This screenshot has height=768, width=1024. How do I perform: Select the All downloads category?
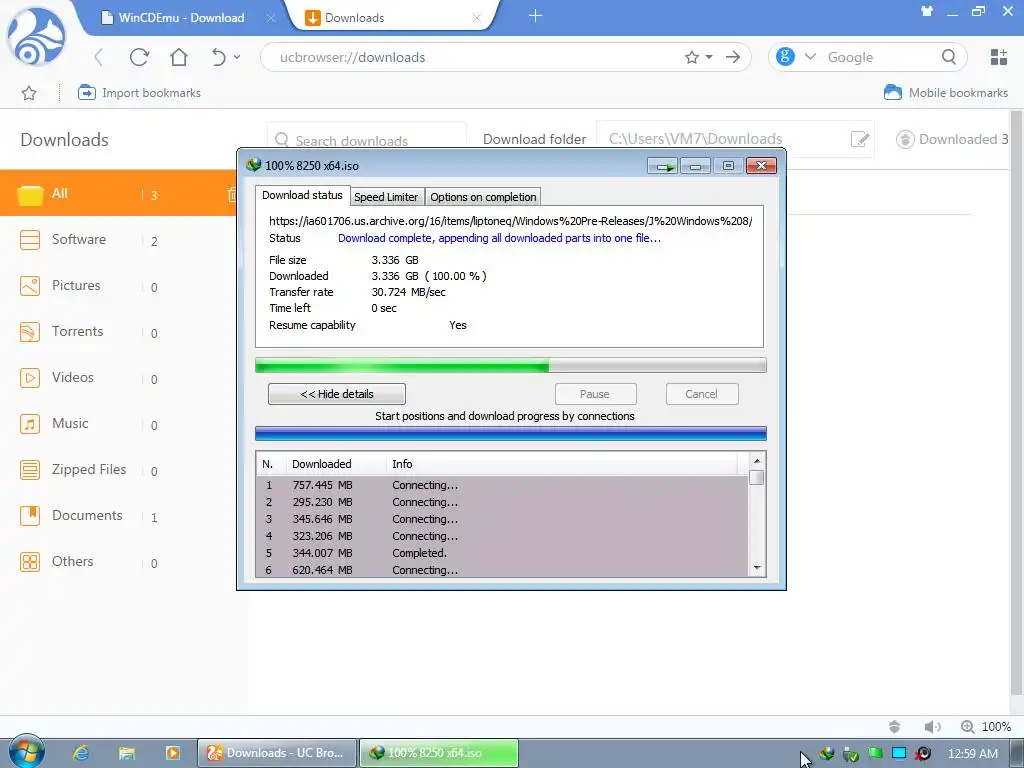119,193
